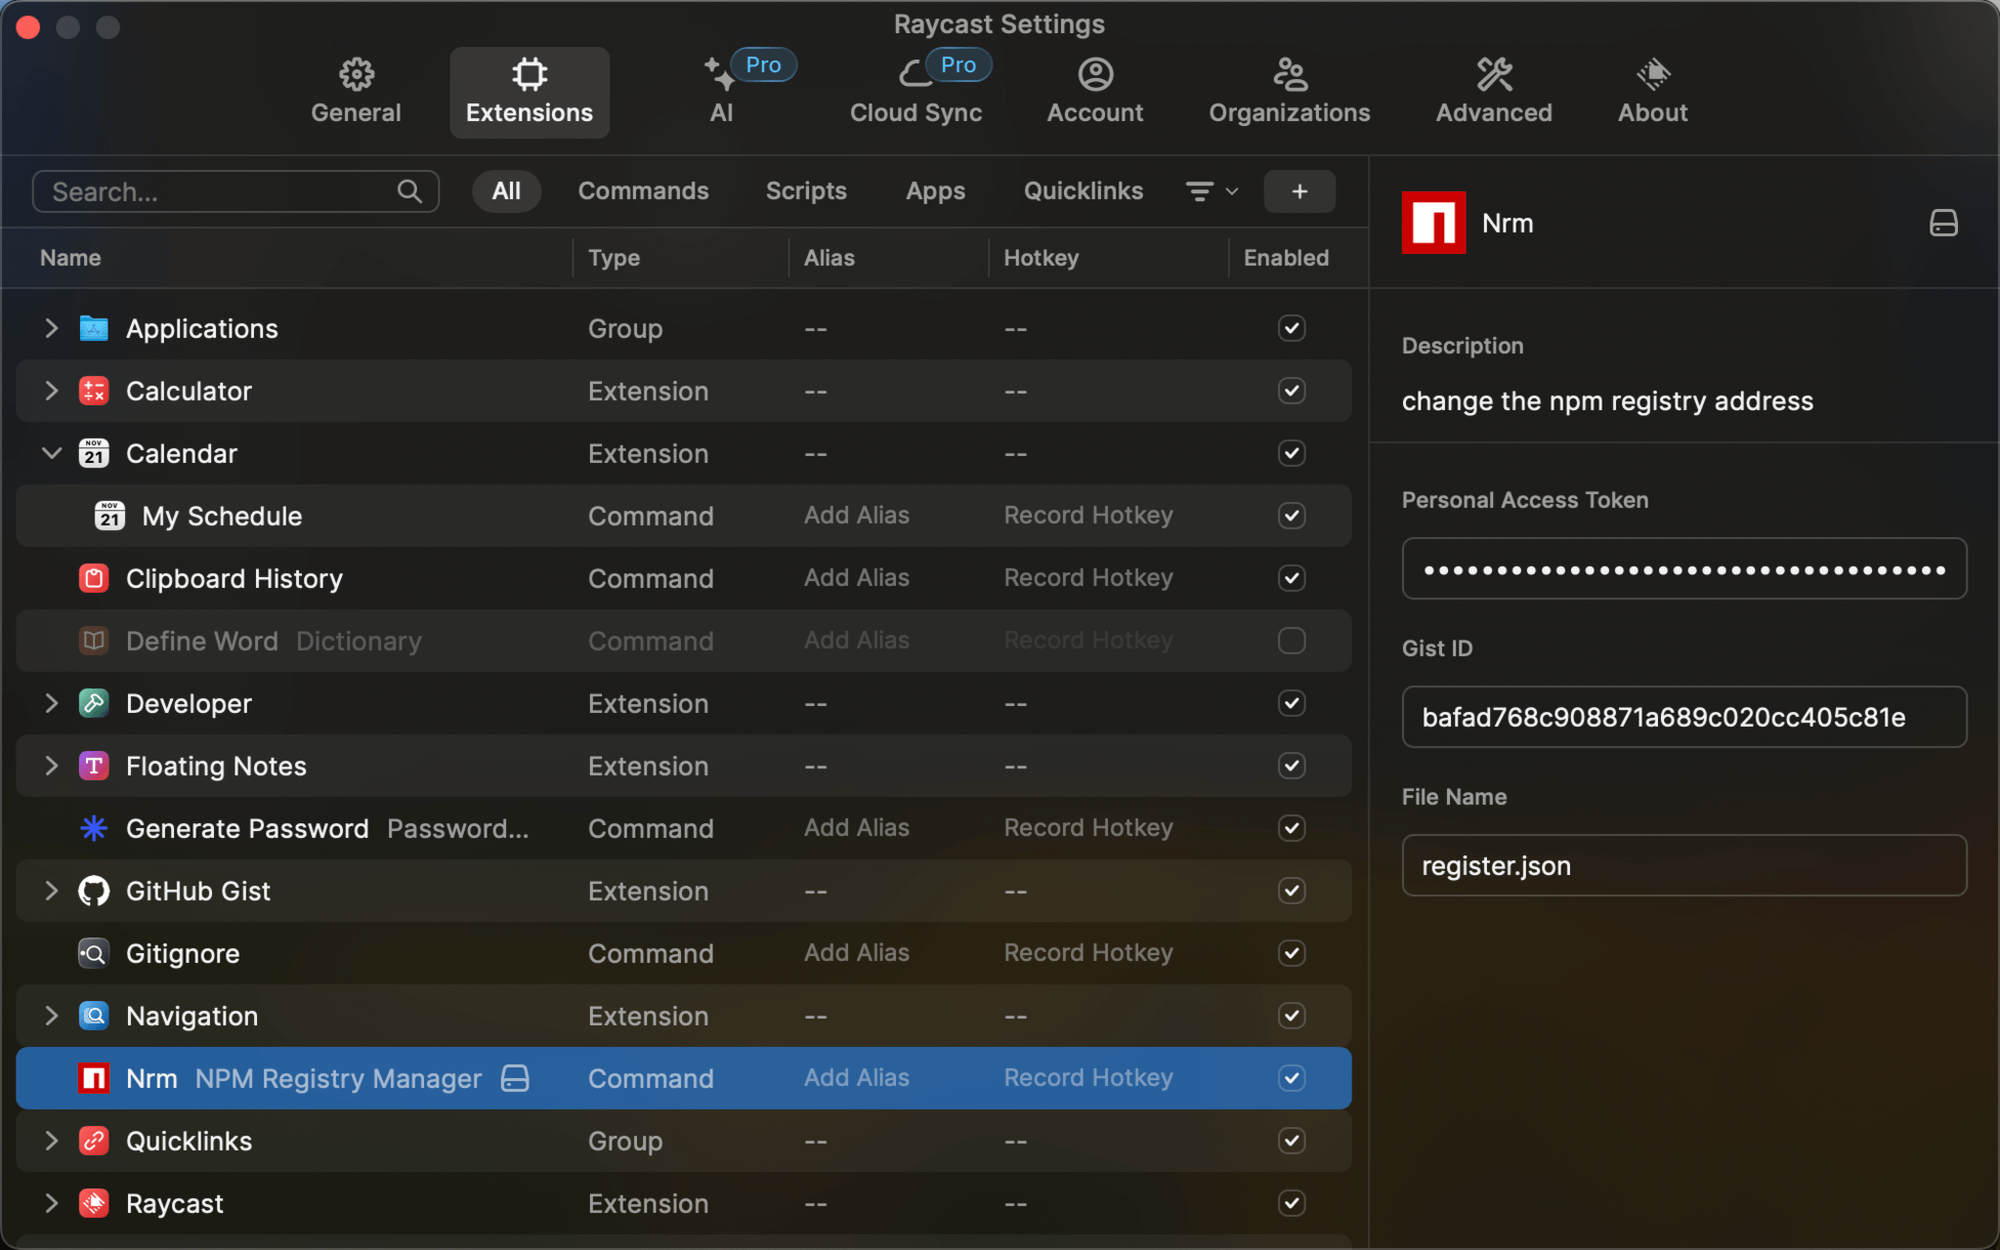Collapse the Calendar extension
2000x1250 pixels.
coord(51,453)
